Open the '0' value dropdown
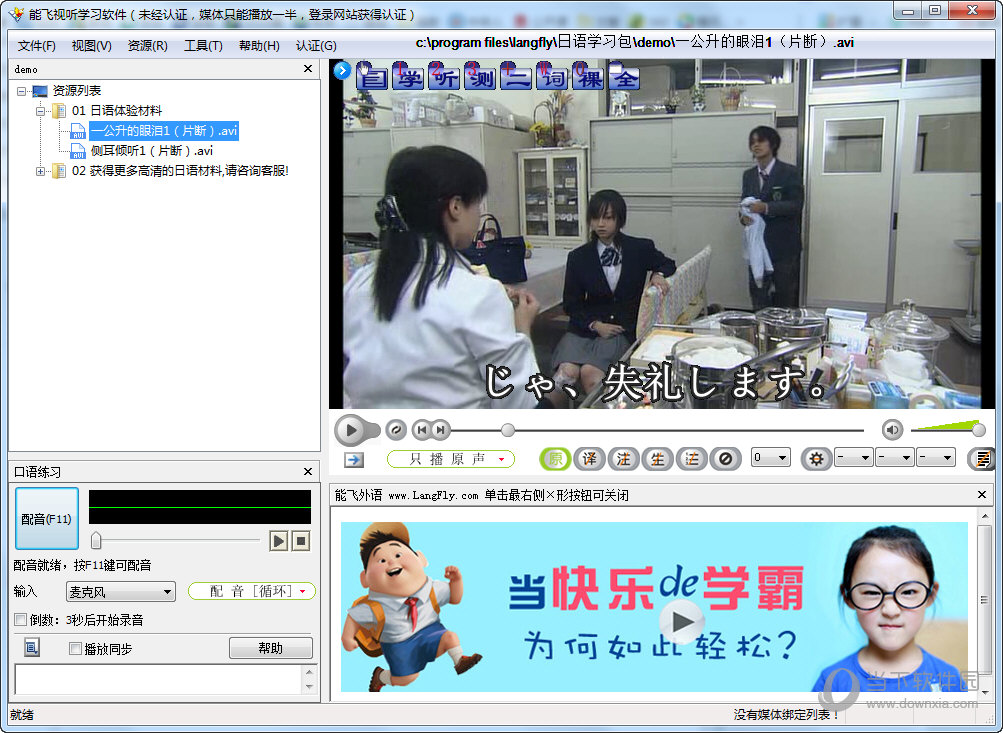The width and height of the screenshot is (1003, 733). (770, 458)
